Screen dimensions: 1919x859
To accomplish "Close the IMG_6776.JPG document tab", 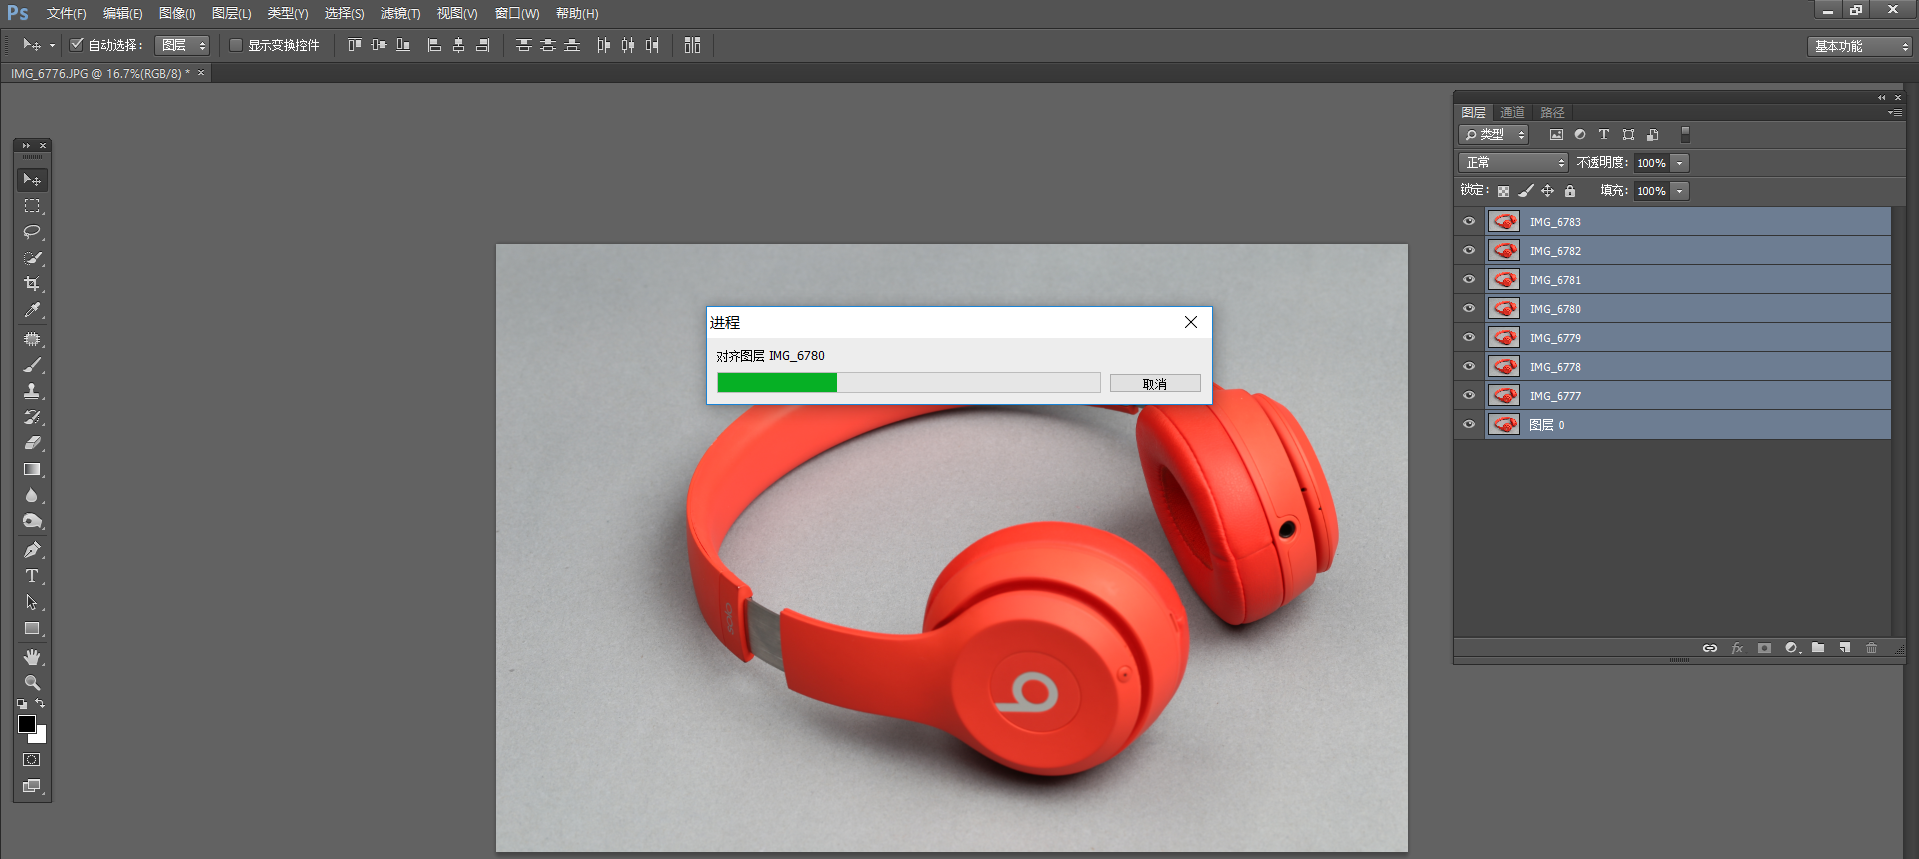I will point(201,73).
